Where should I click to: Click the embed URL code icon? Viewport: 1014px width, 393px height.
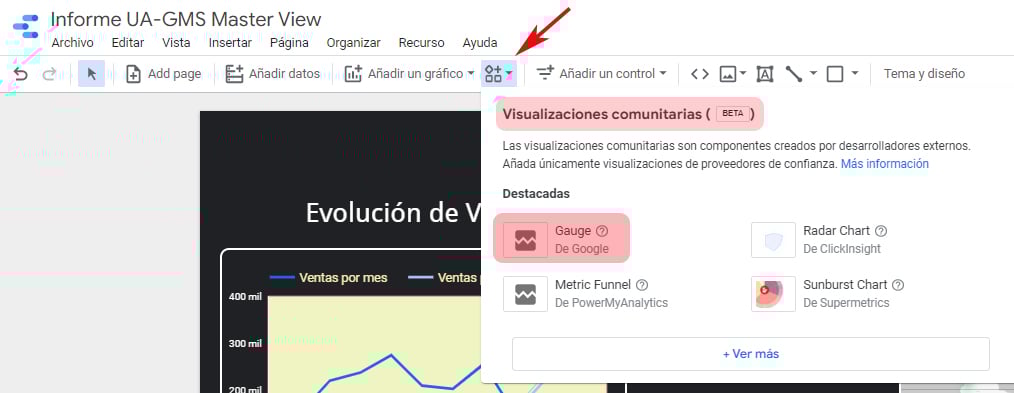click(x=700, y=74)
